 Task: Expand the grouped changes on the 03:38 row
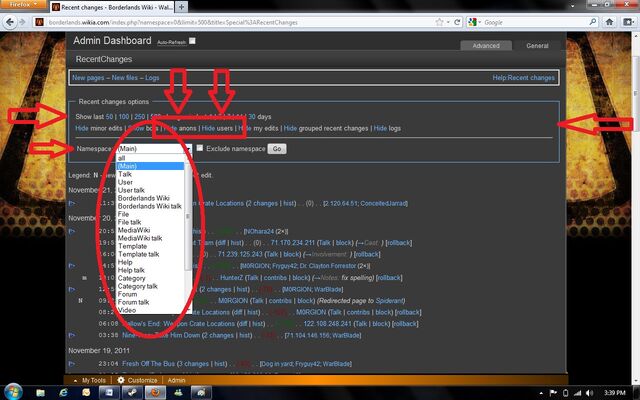pyautogui.click(x=72, y=335)
